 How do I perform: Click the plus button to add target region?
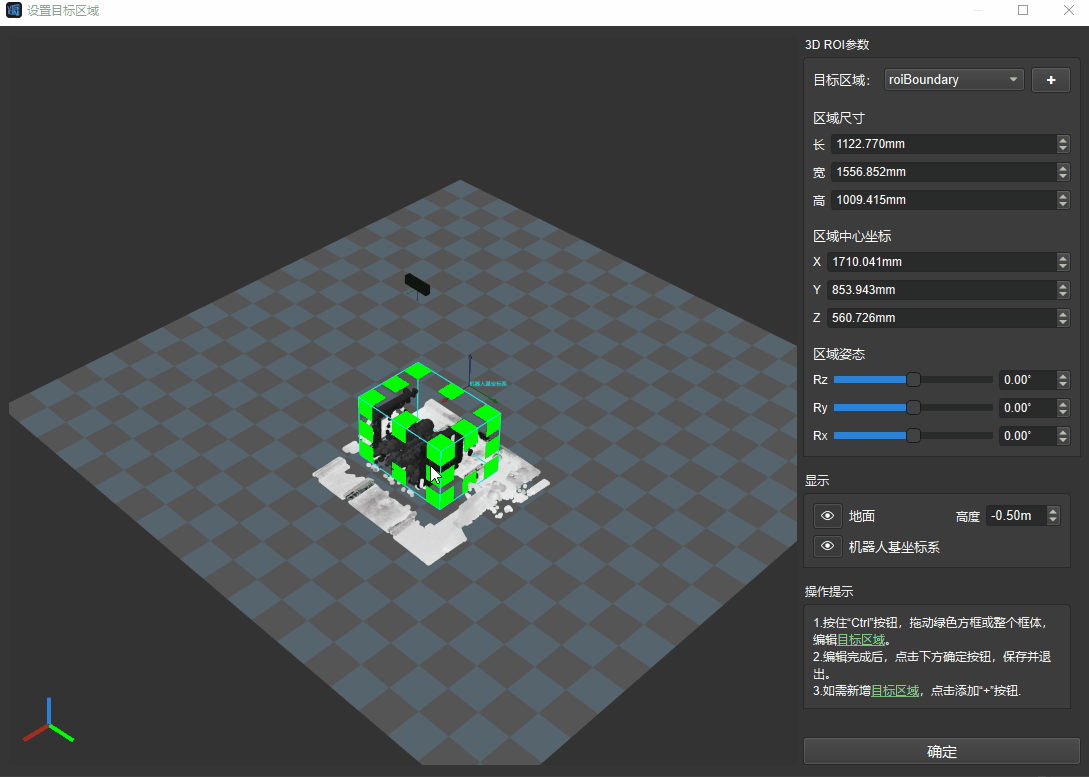coord(1050,80)
